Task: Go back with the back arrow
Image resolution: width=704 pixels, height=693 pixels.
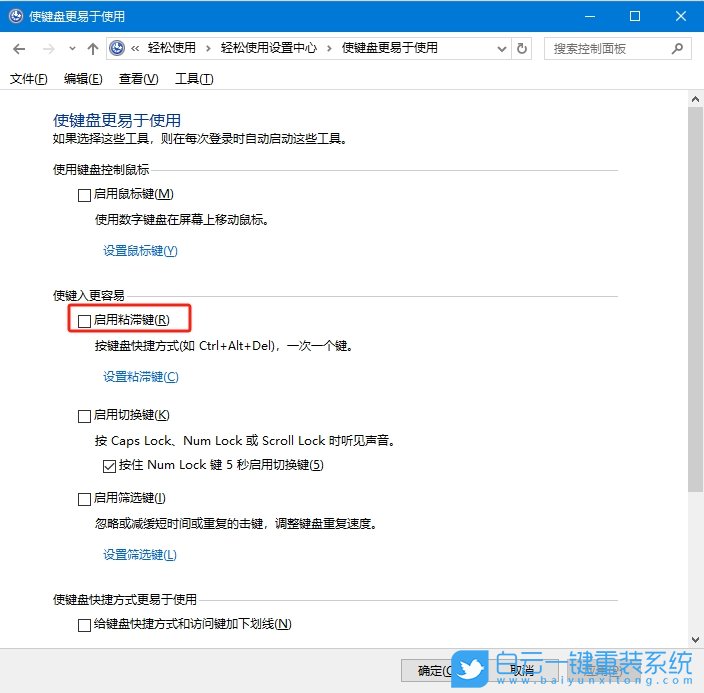Action: click(x=19, y=49)
